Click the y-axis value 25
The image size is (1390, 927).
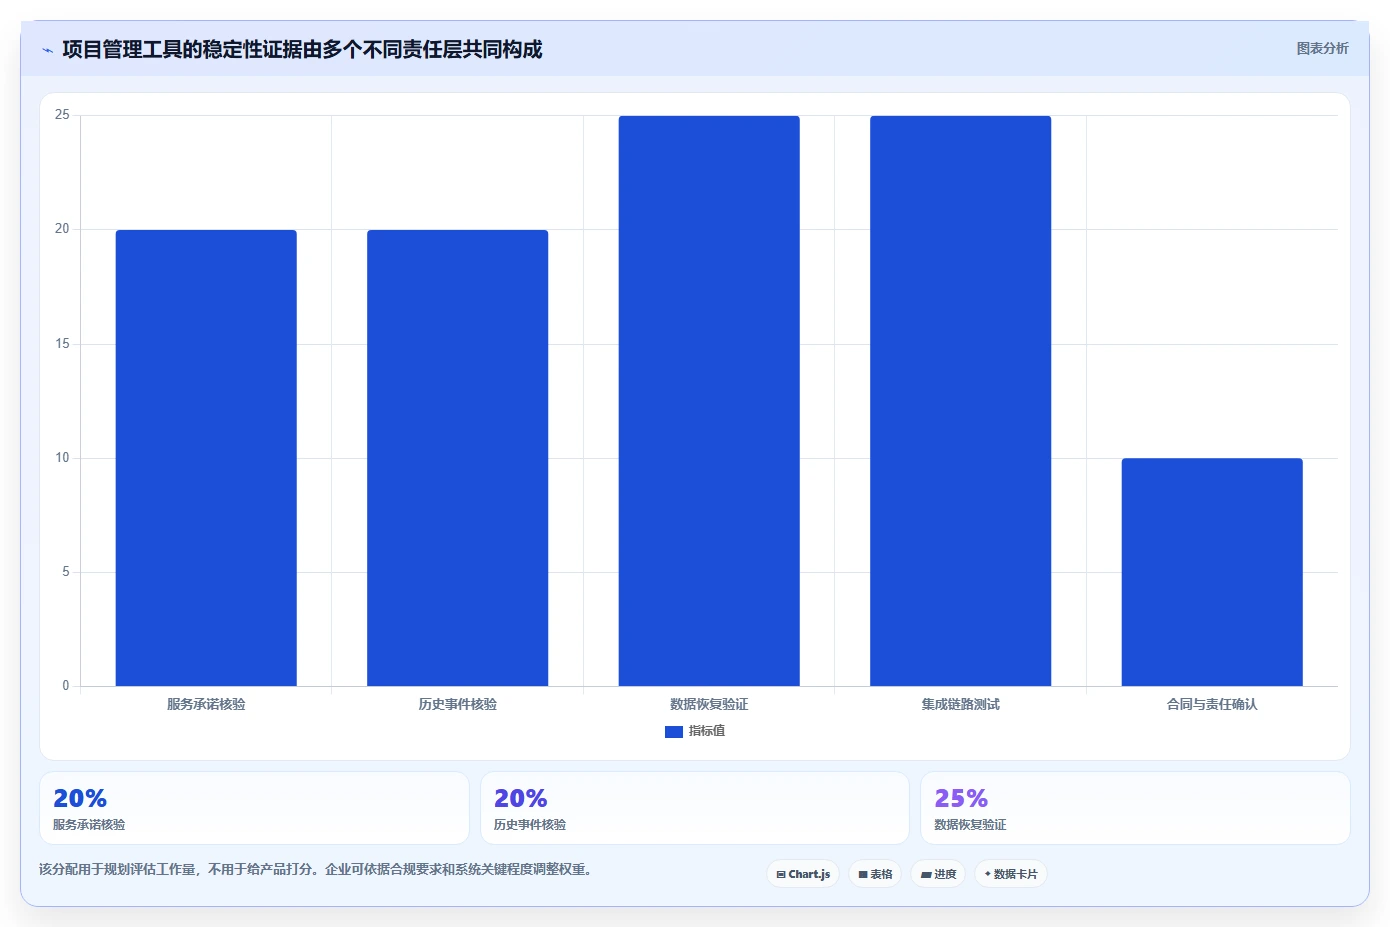(x=62, y=115)
